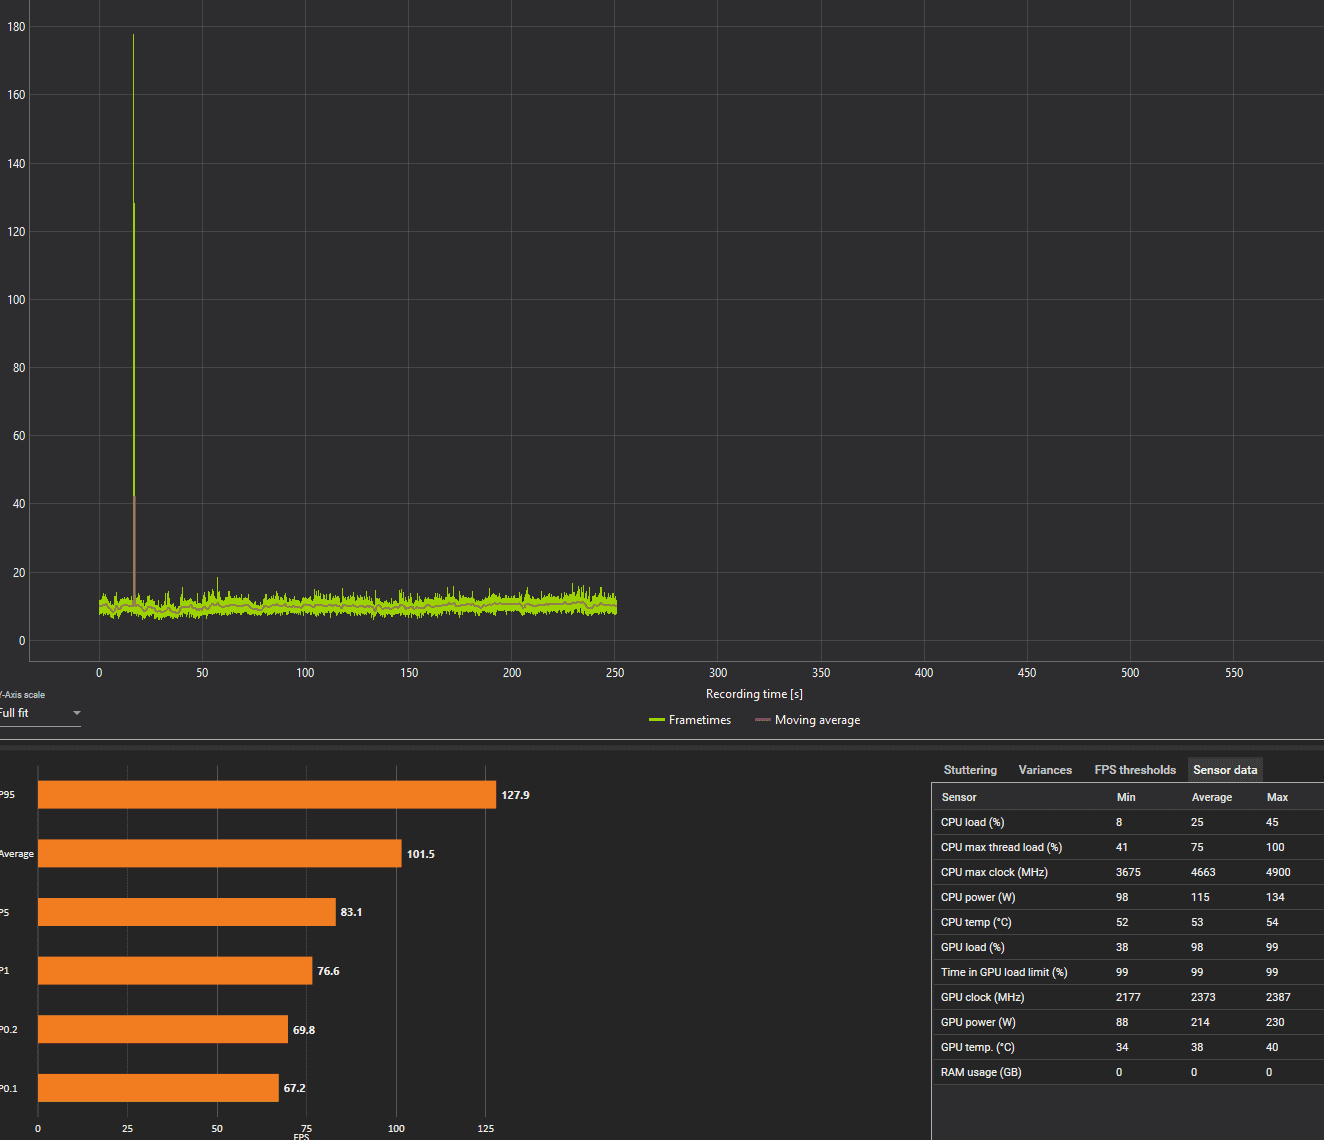Select the GPU clock (MHz) row
1324x1140 pixels.
(x=1128, y=997)
